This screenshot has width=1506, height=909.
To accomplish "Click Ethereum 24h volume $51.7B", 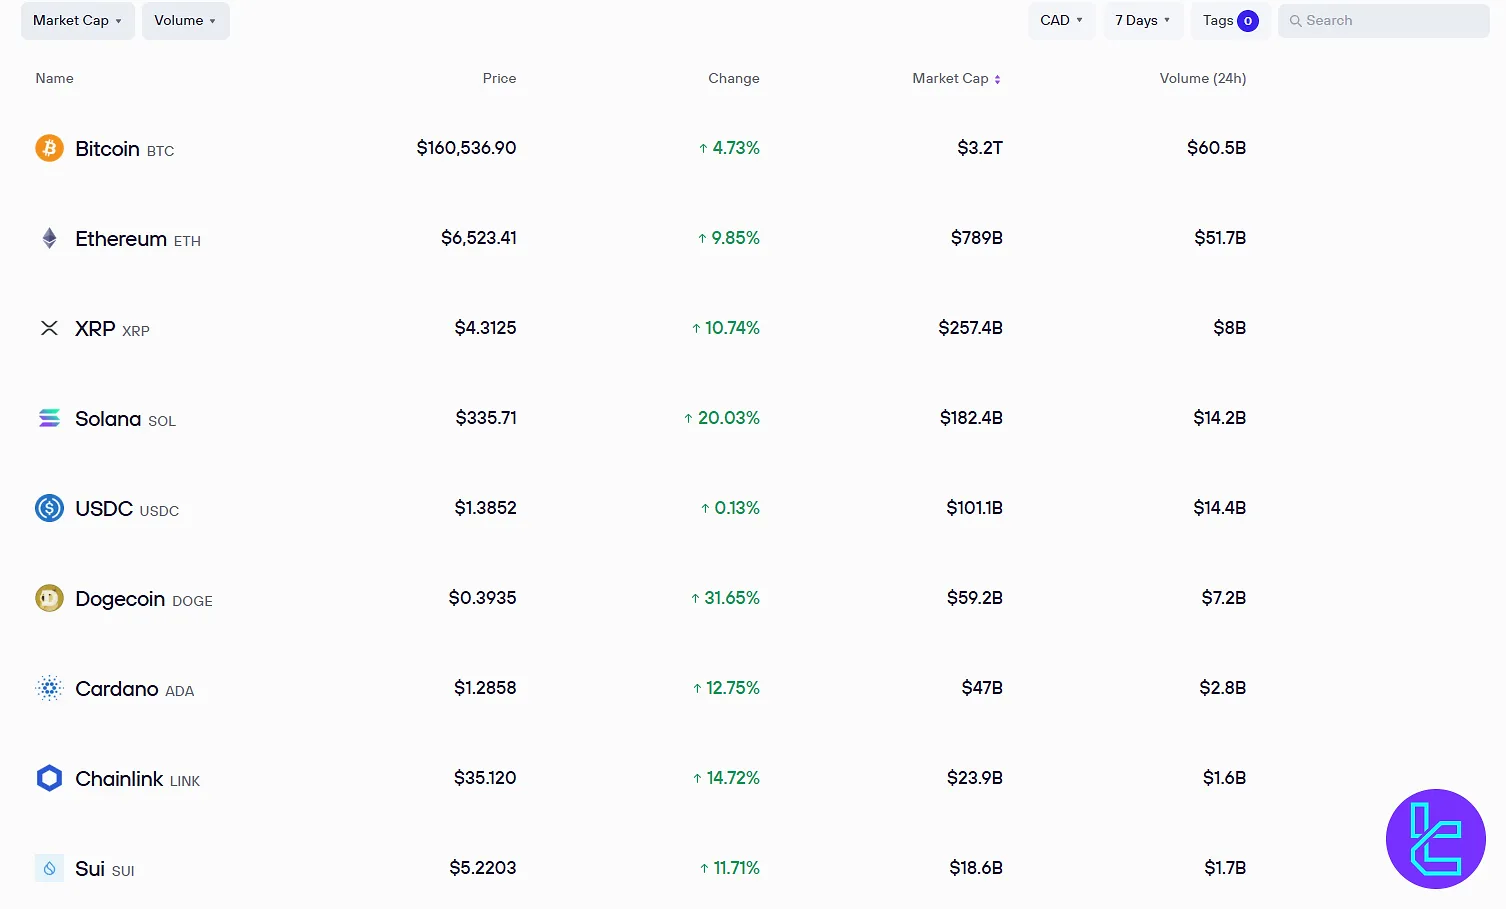I will click(1220, 238).
